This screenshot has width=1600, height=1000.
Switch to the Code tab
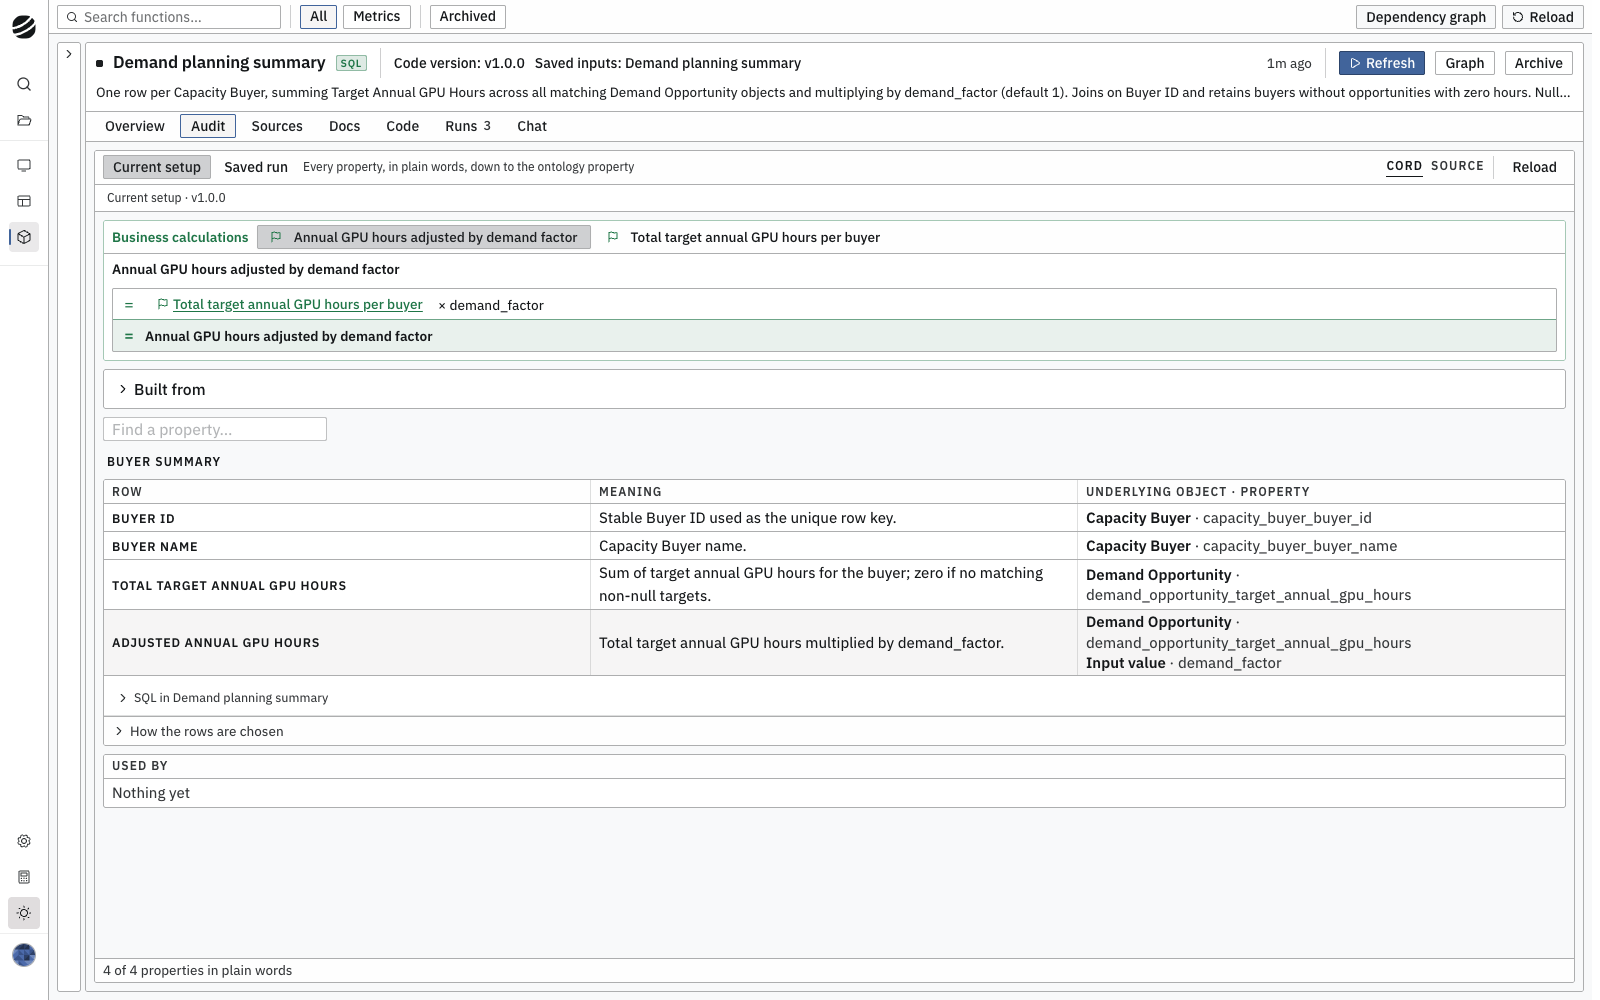pyautogui.click(x=402, y=126)
